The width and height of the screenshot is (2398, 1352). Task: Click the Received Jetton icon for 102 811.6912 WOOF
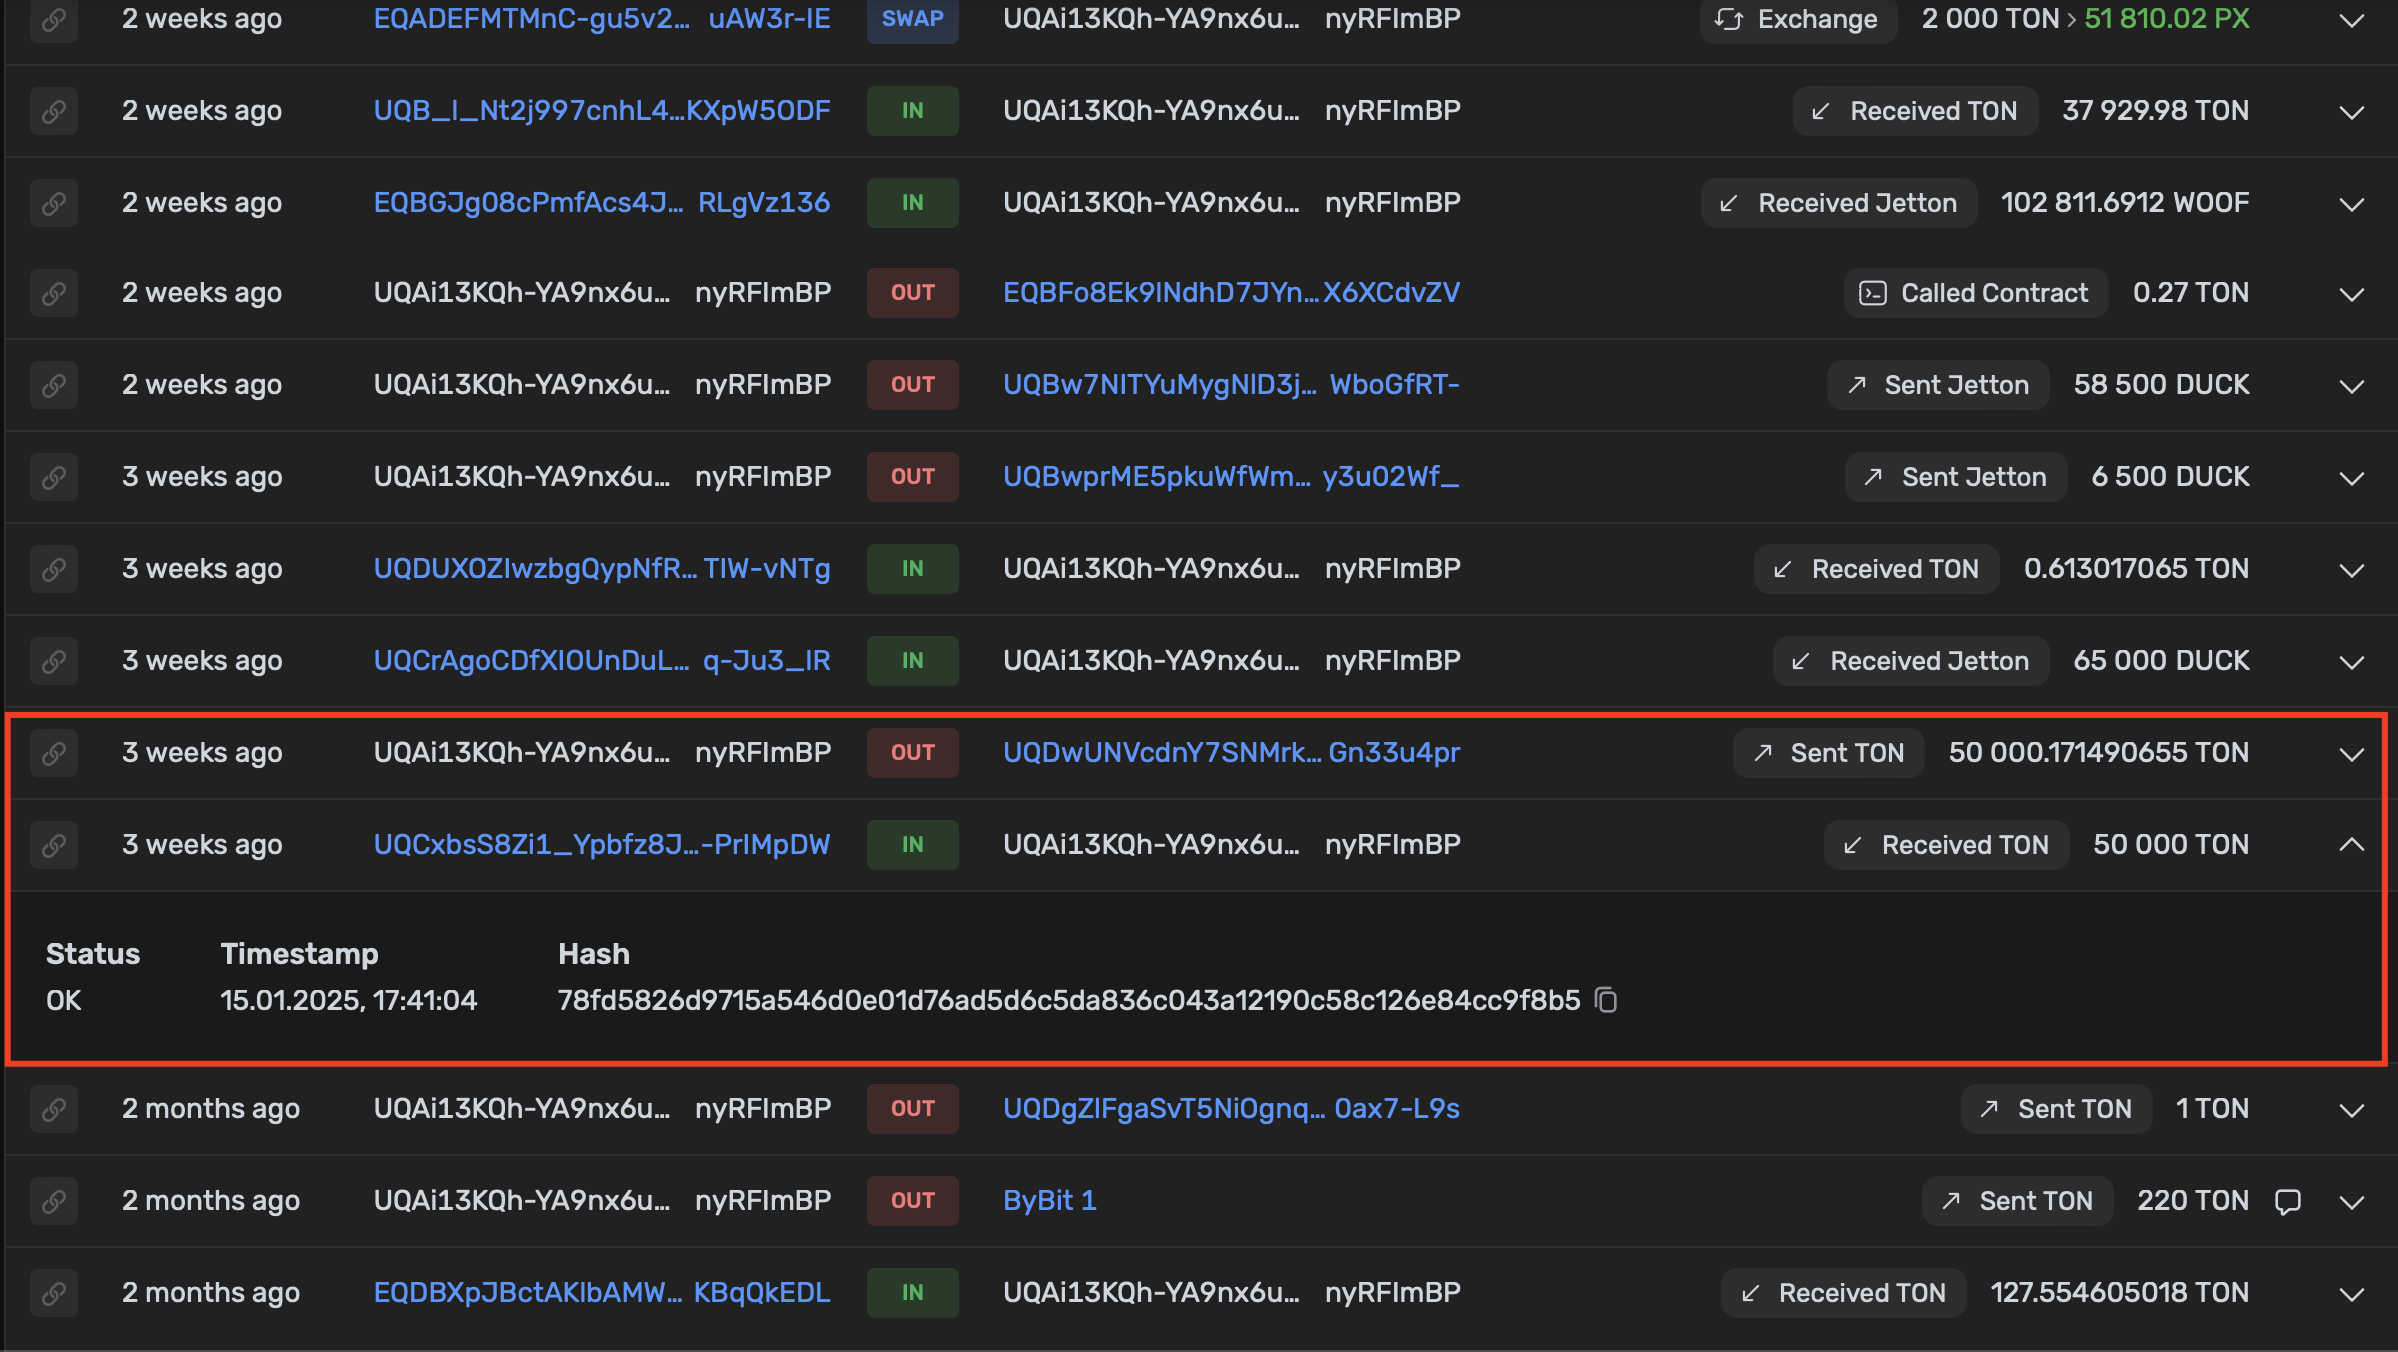1726,202
